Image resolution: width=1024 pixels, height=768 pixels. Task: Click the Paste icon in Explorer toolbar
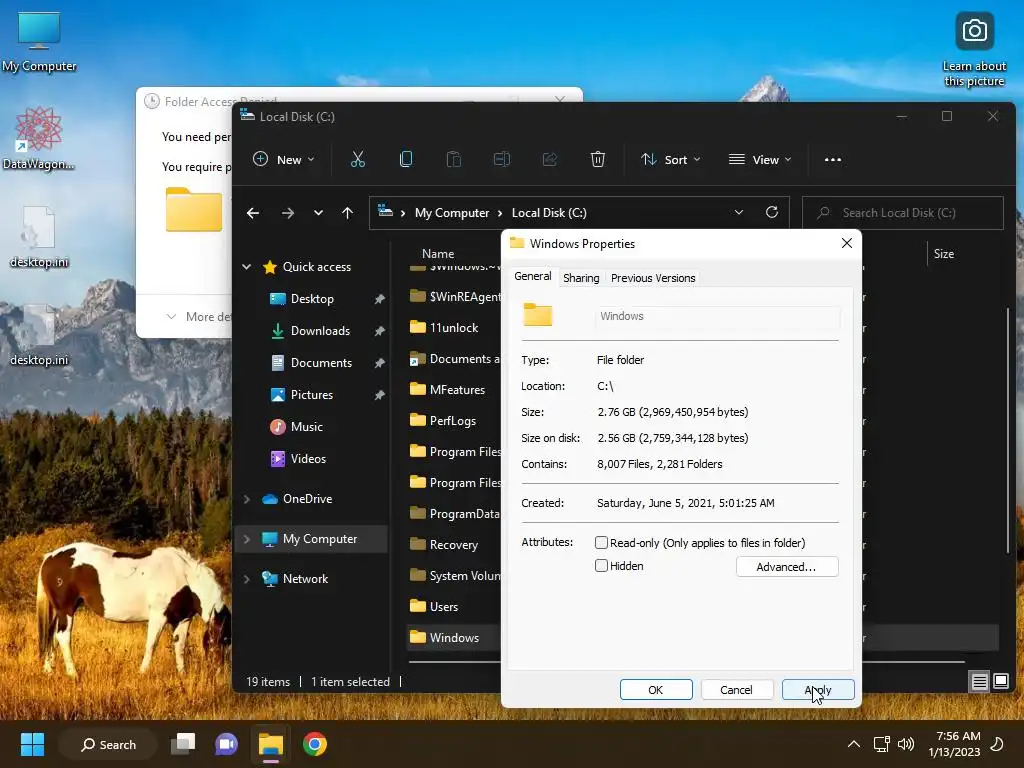tap(453, 159)
